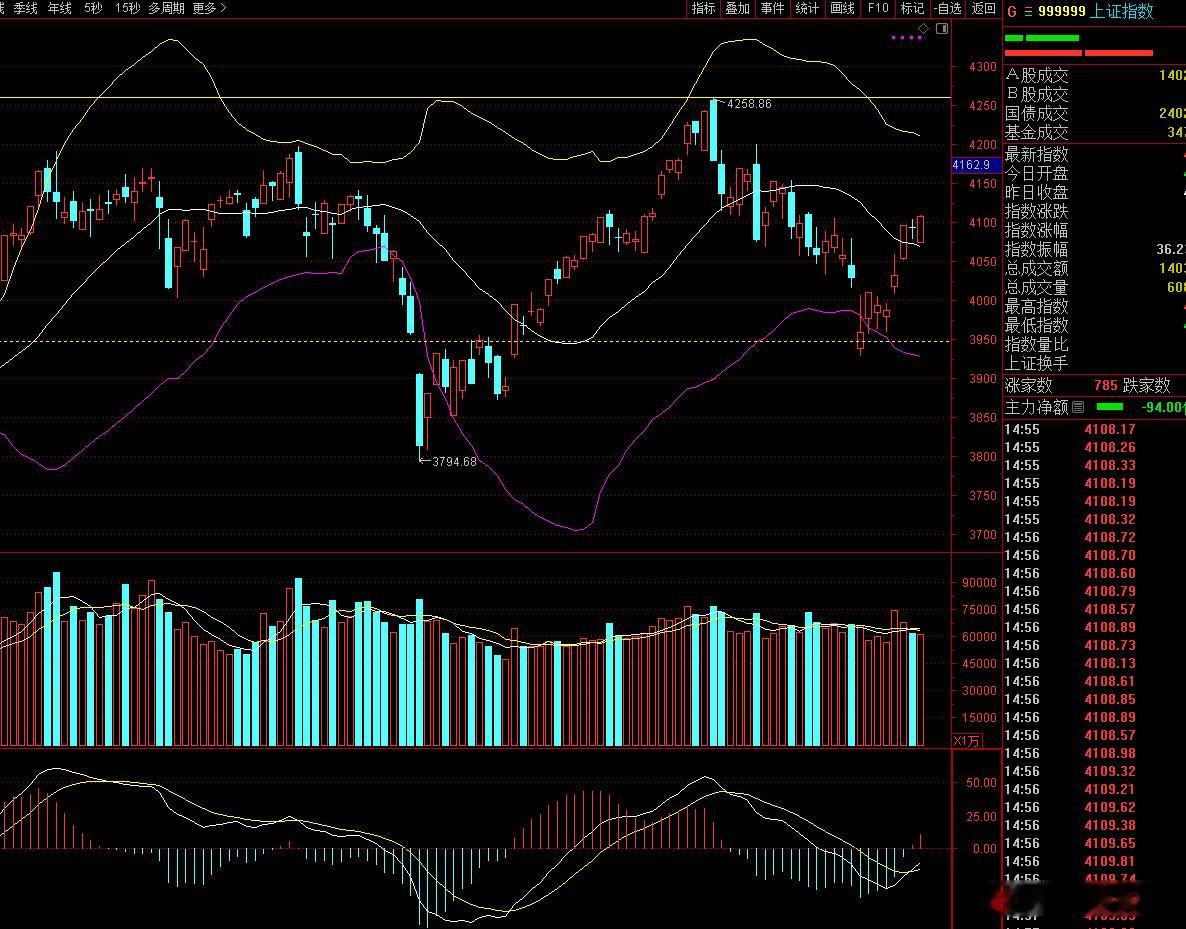Image resolution: width=1186 pixels, height=929 pixels.
Task: Select the 昨日收盘 row
Action: [x=1094, y=192]
